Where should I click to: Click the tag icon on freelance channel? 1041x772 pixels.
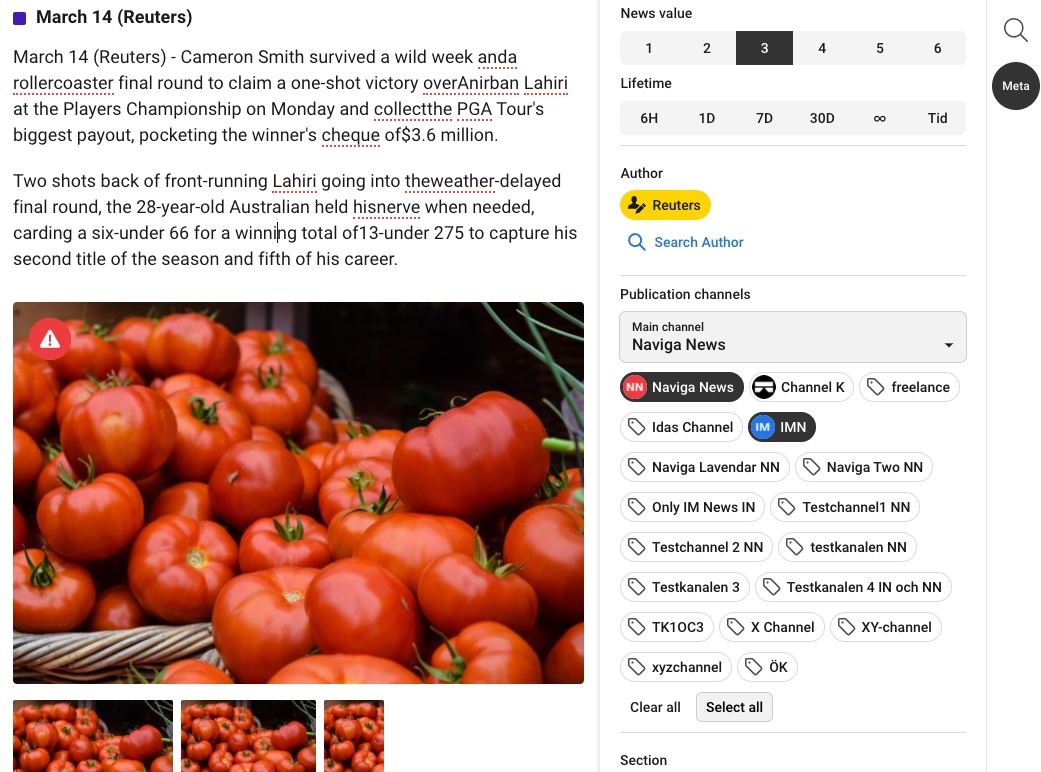point(876,387)
